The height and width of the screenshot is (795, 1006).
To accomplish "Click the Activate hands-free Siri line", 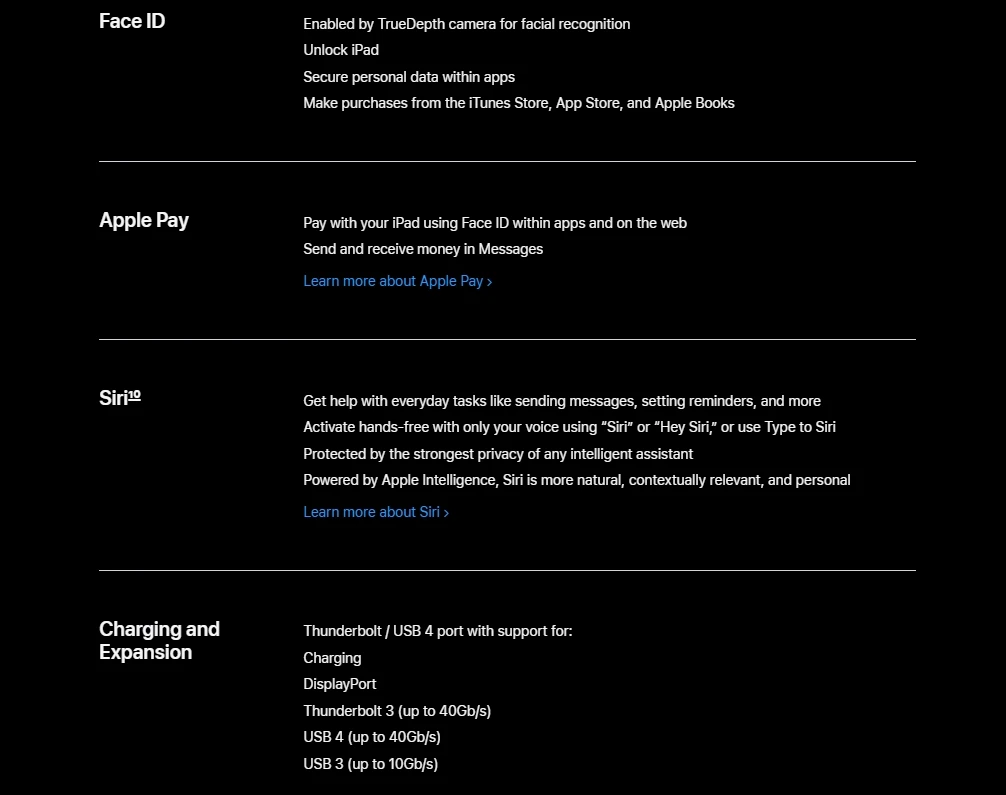I will click(x=569, y=427).
